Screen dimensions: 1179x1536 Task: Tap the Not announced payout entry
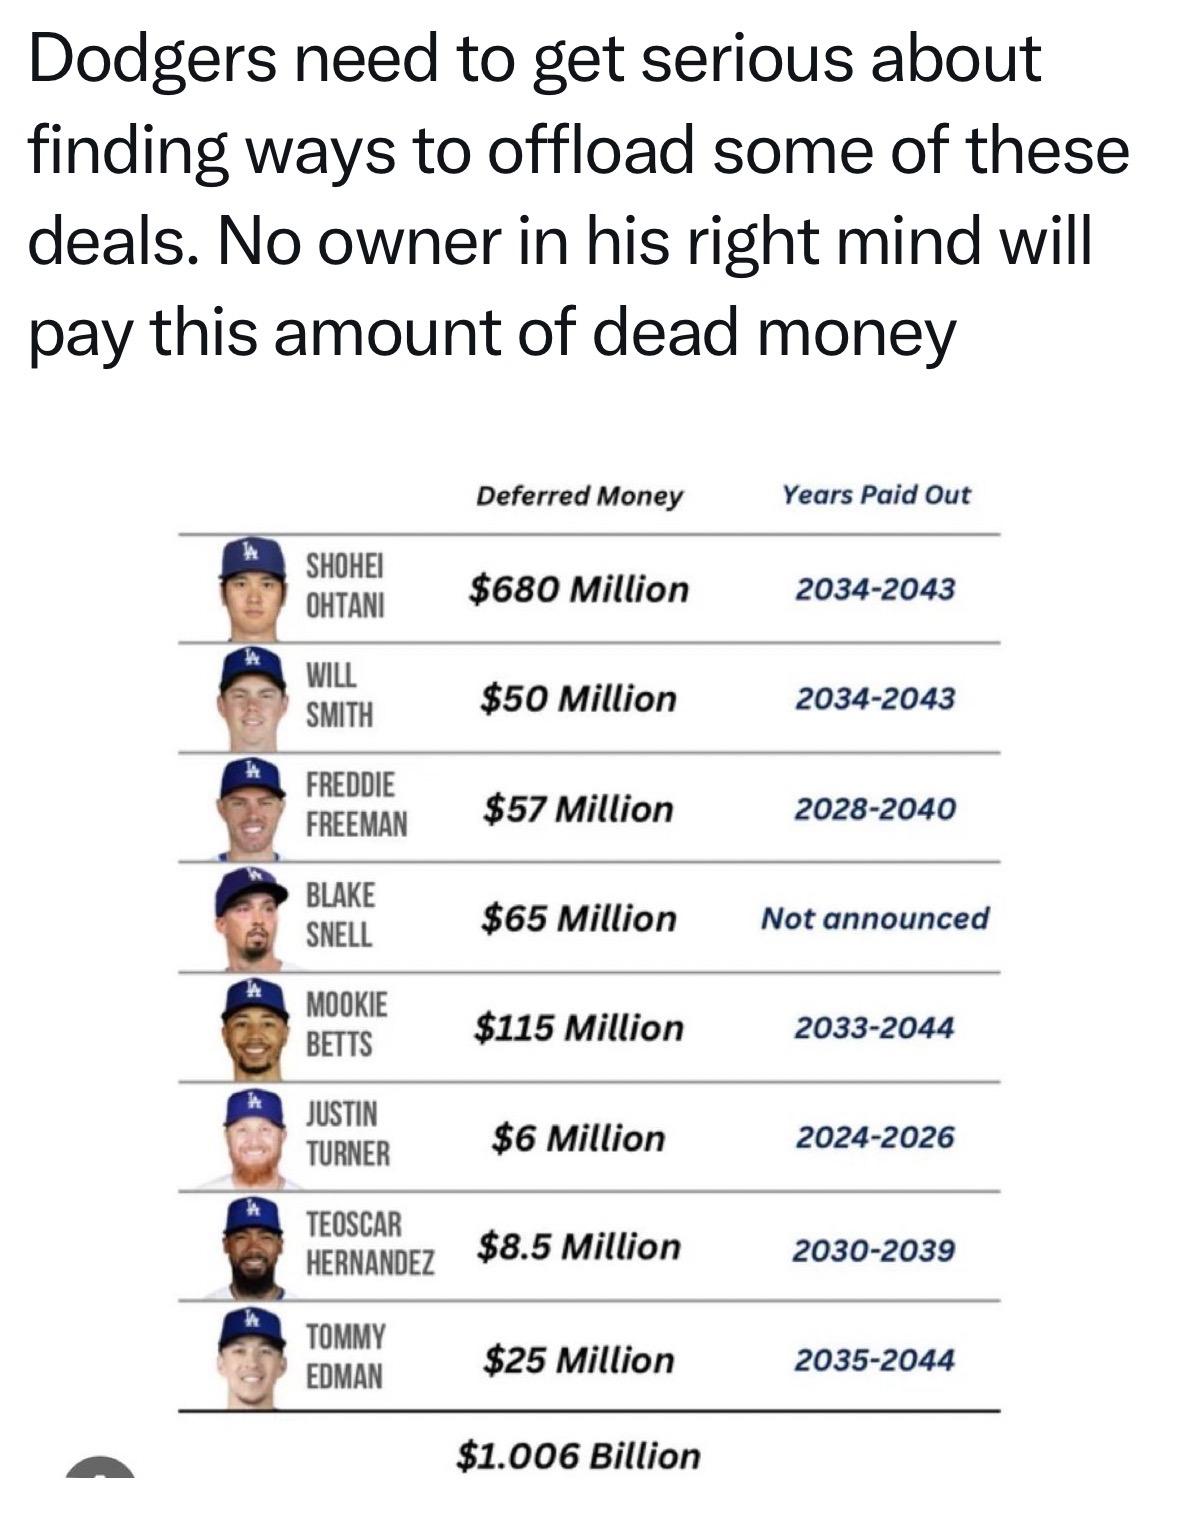click(x=875, y=918)
